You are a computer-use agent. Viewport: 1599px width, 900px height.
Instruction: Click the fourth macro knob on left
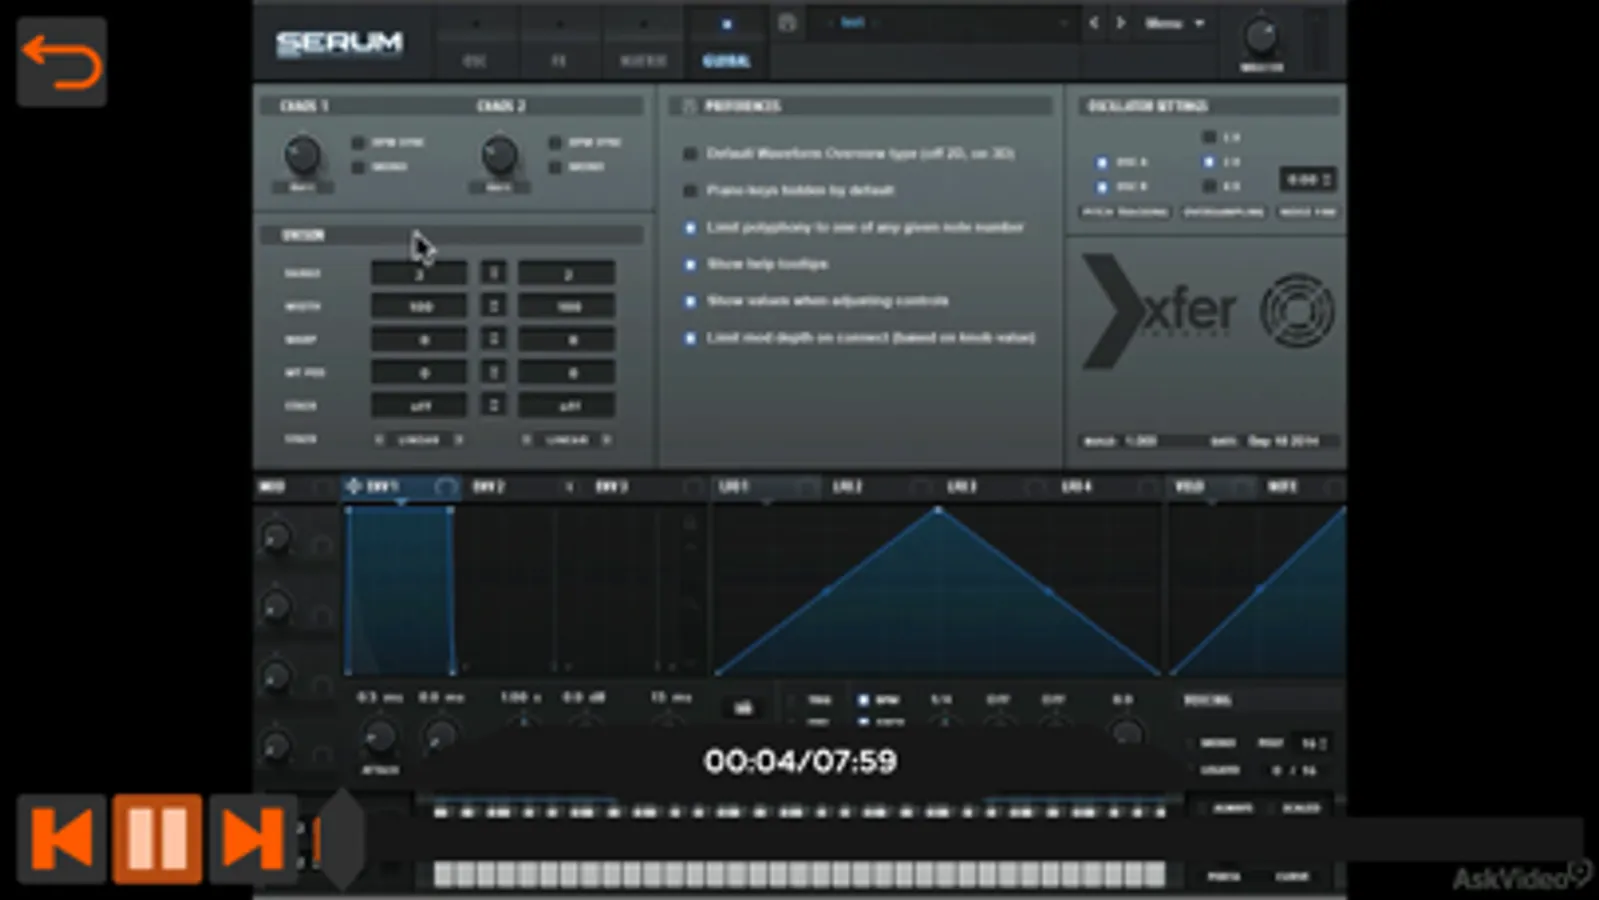(276, 746)
